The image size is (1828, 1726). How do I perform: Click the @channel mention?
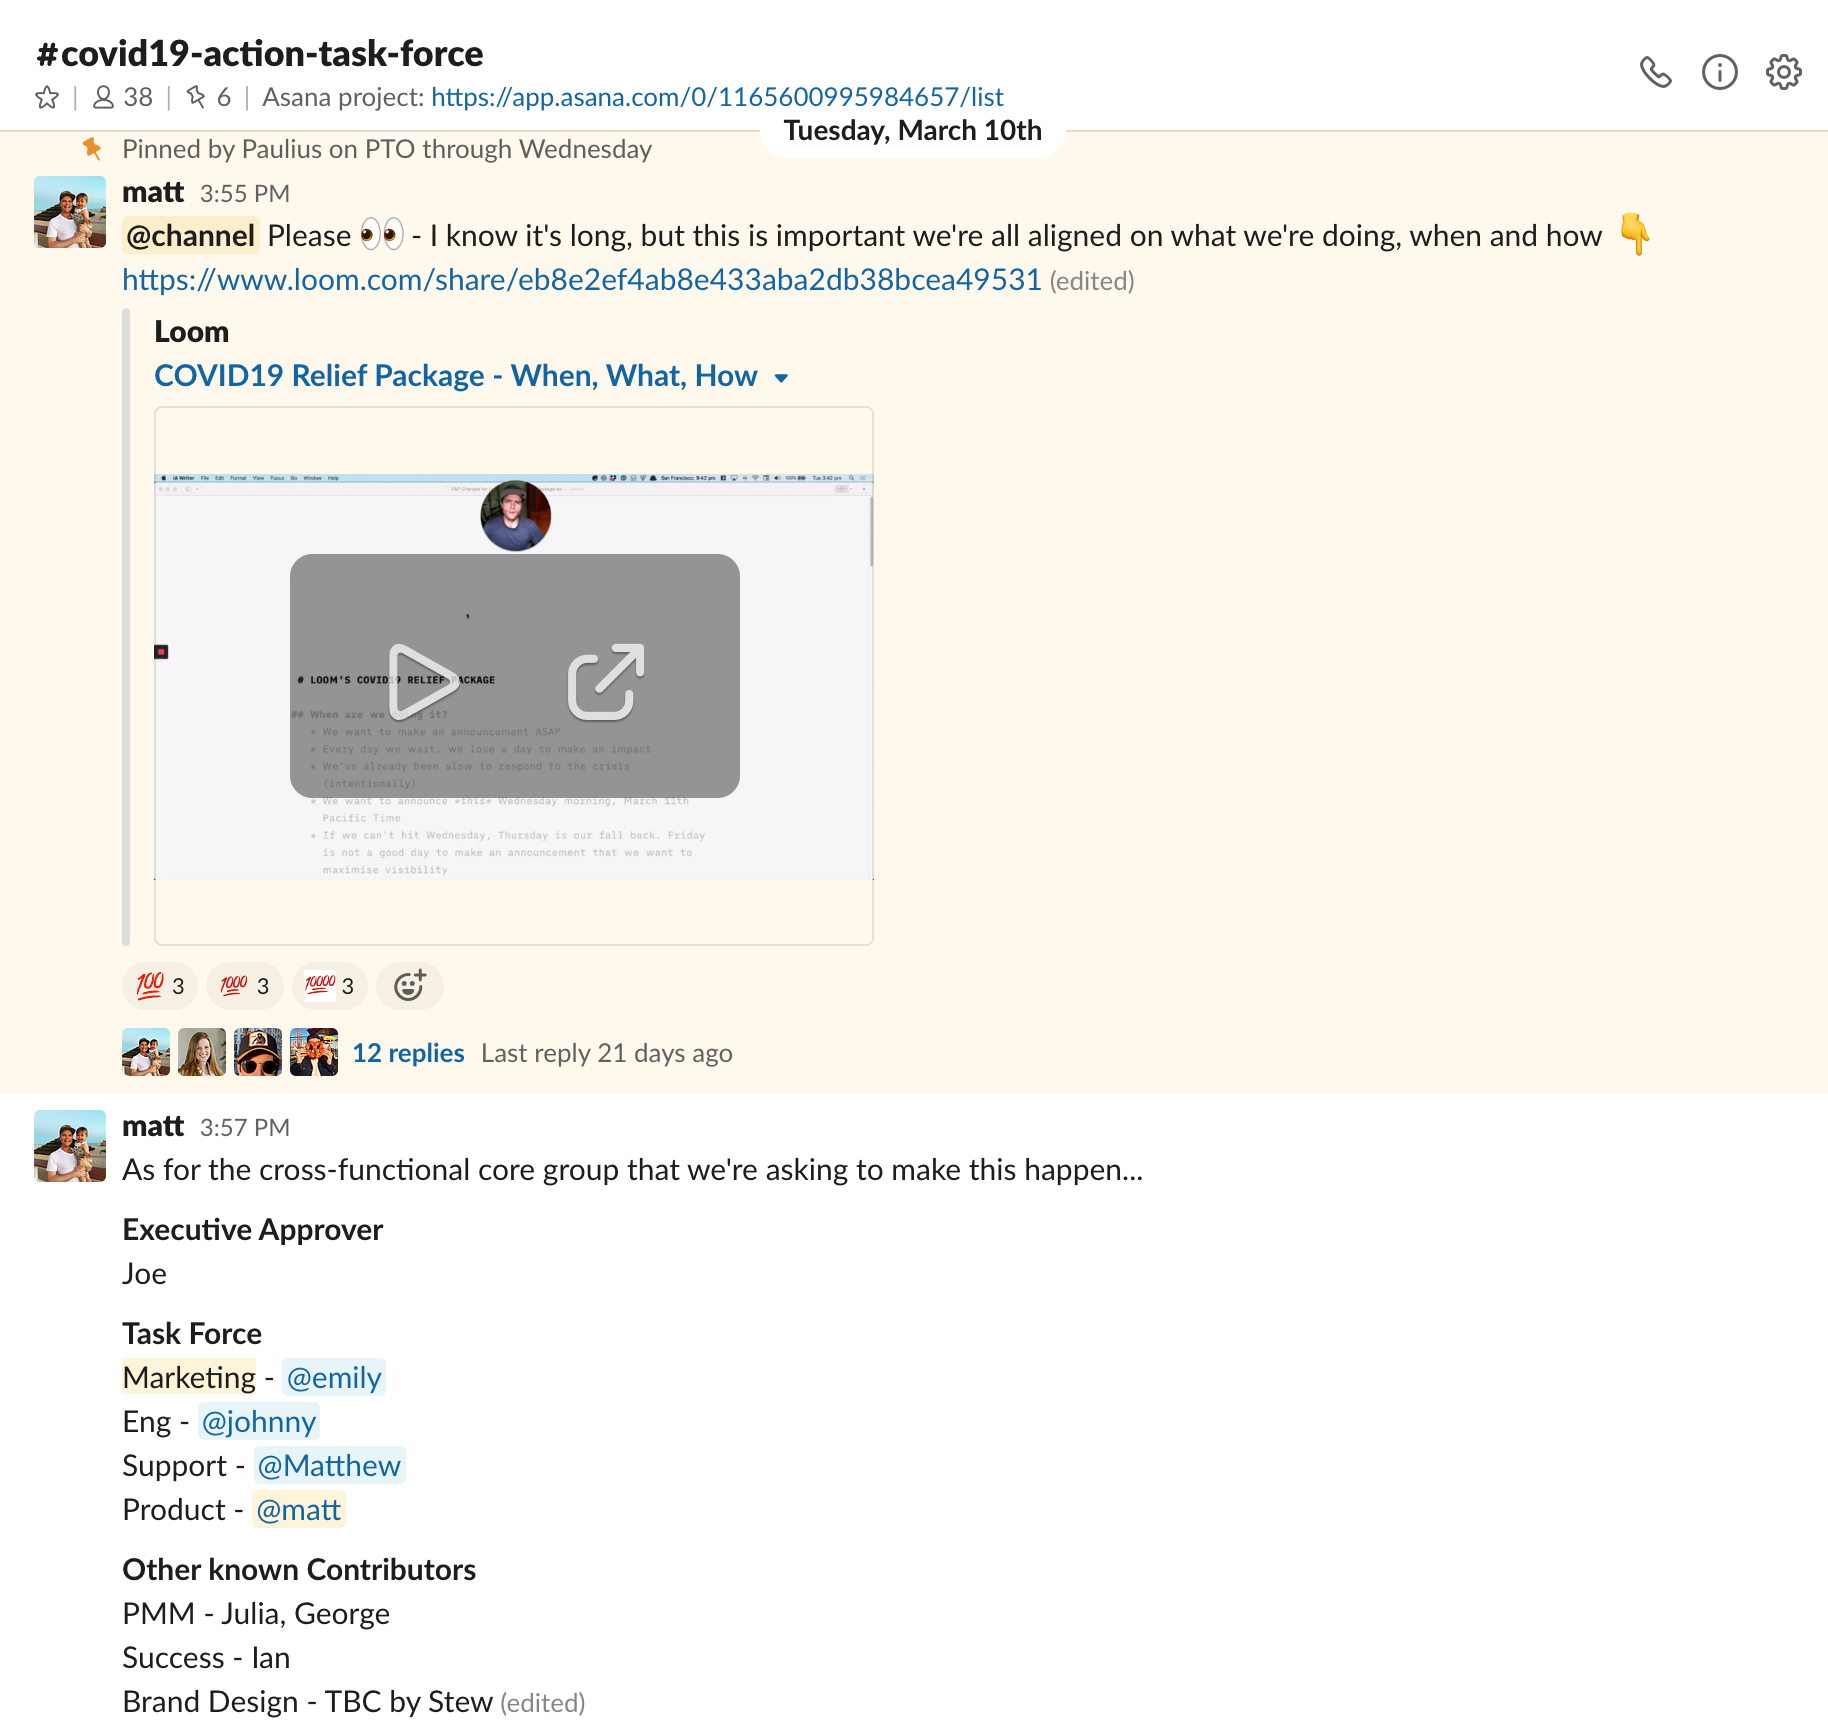point(190,236)
